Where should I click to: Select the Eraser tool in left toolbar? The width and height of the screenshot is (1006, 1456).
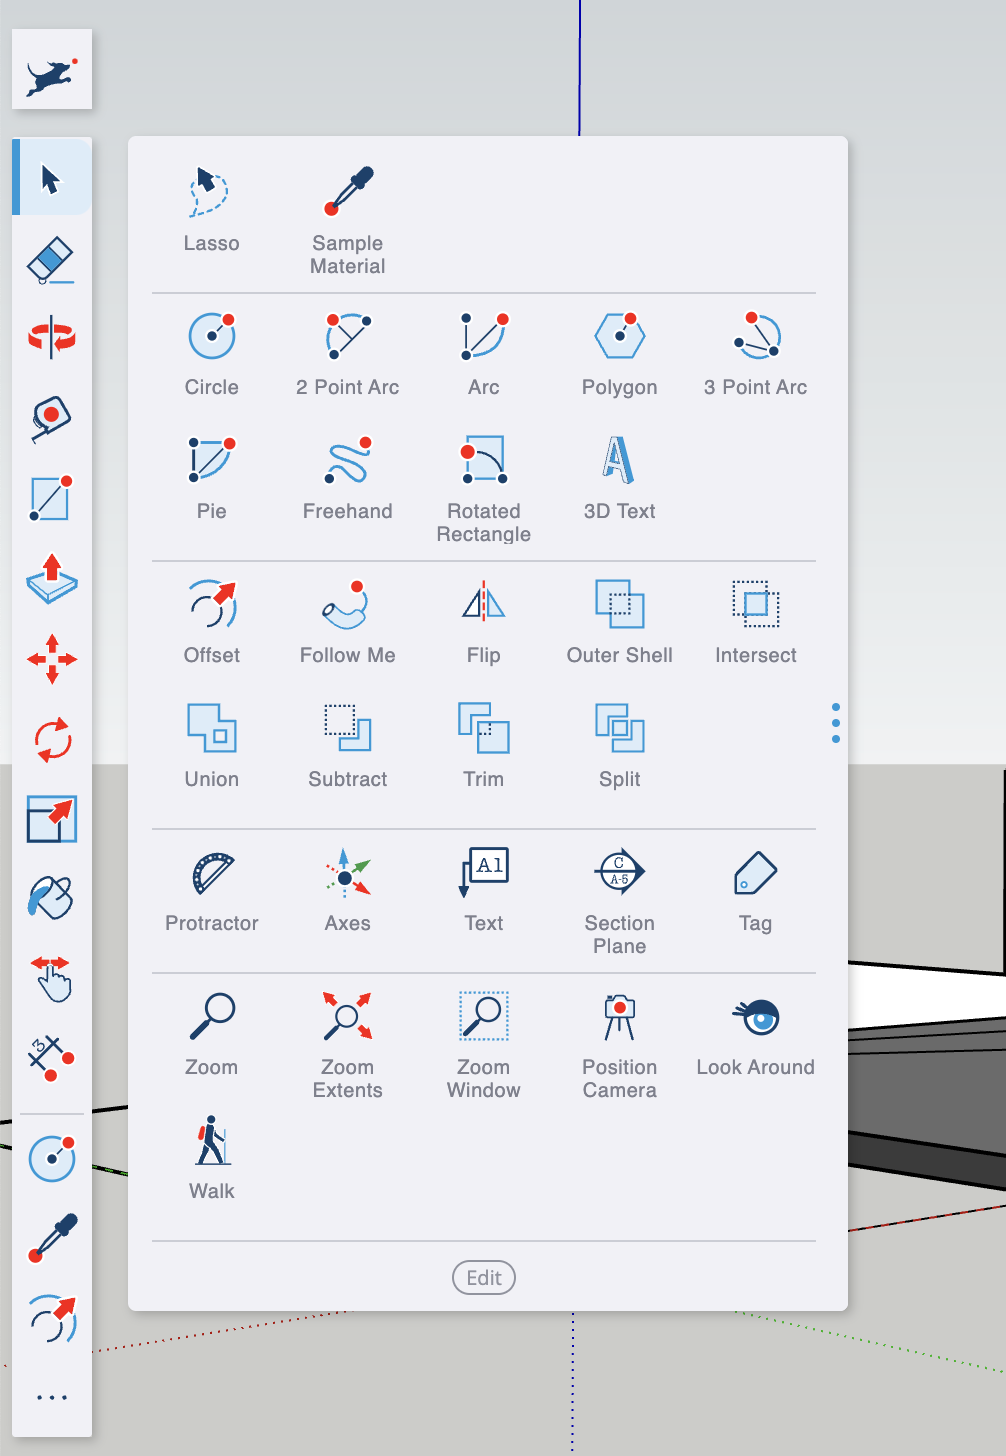[52, 259]
